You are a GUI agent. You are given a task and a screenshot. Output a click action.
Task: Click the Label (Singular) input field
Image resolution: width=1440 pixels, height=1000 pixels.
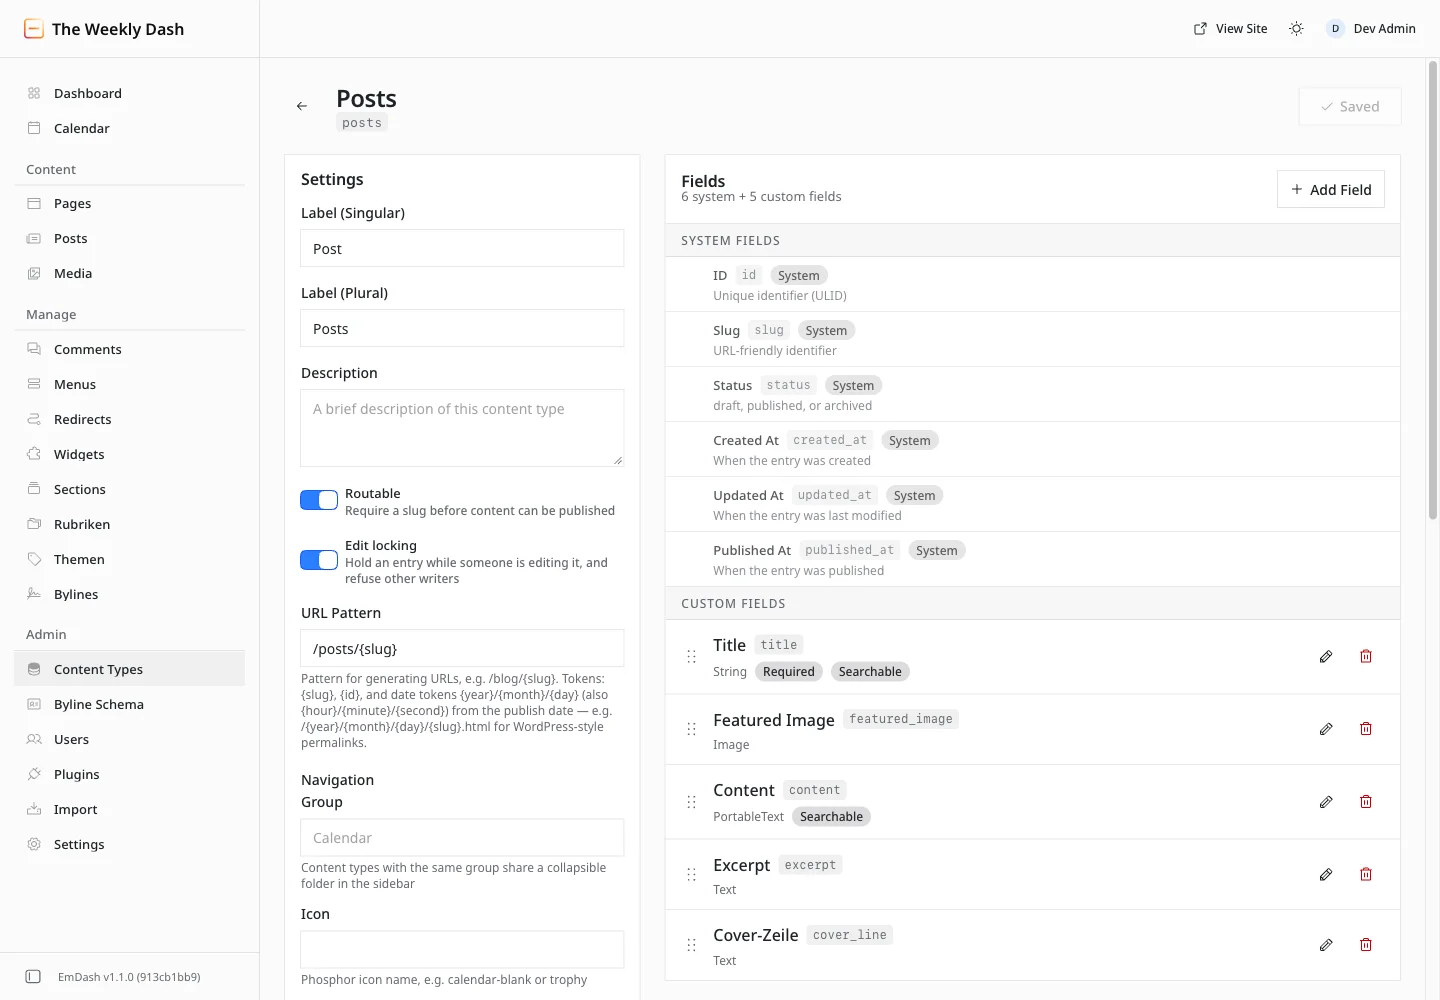click(462, 248)
